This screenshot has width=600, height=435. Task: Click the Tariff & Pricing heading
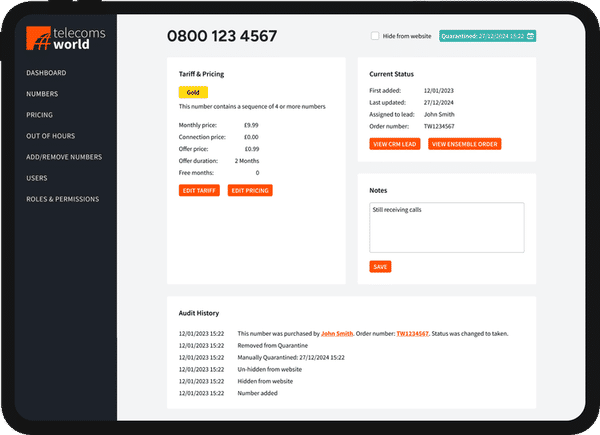[201, 74]
